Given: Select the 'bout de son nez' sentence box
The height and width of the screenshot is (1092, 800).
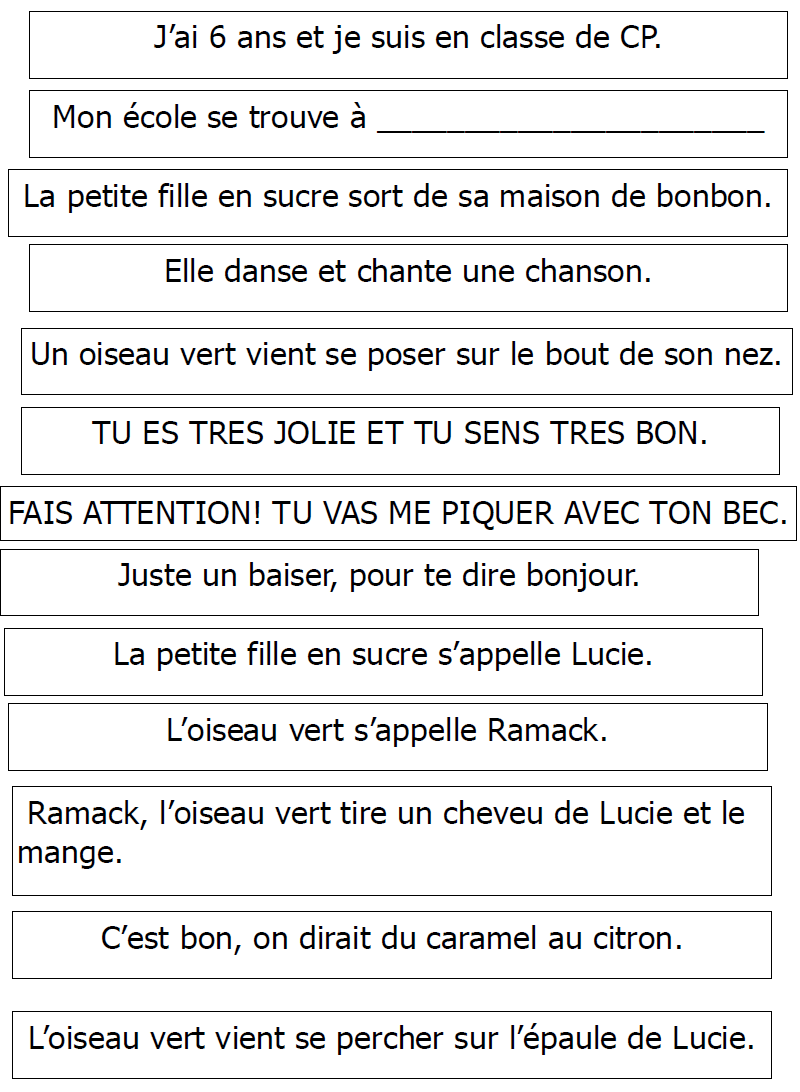Looking at the screenshot, I should click(x=406, y=355).
